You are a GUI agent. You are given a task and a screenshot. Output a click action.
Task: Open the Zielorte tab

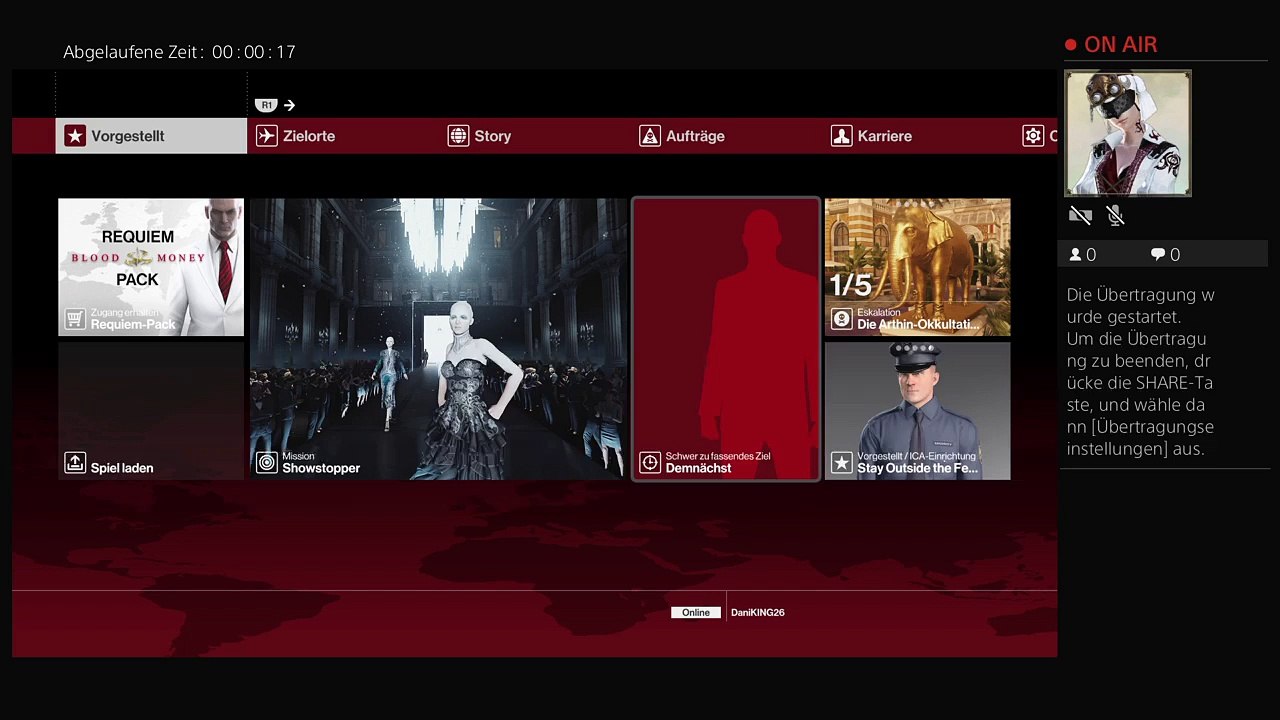click(x=343, y=136)
